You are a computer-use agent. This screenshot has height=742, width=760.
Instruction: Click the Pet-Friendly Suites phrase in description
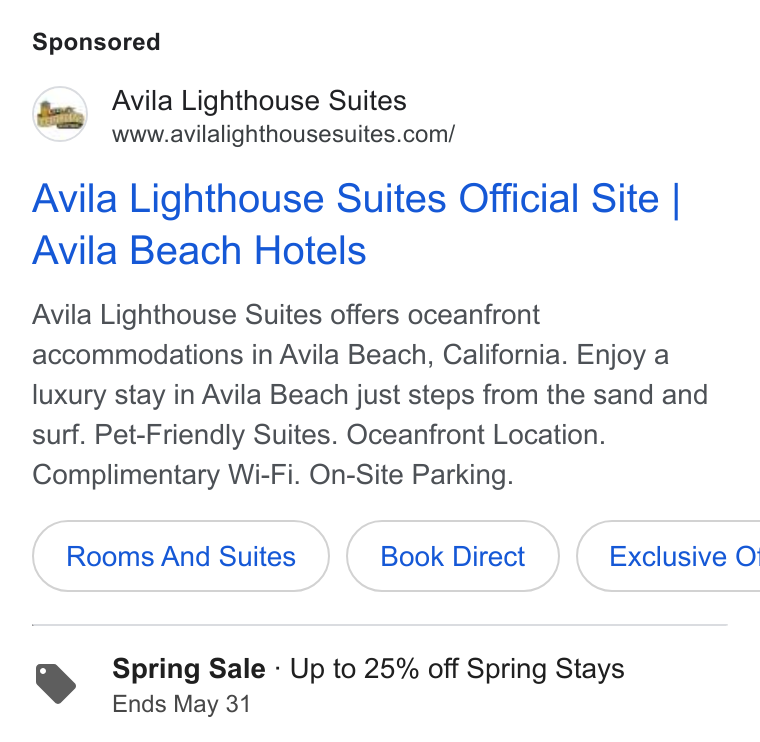click(x=216, y=435)
